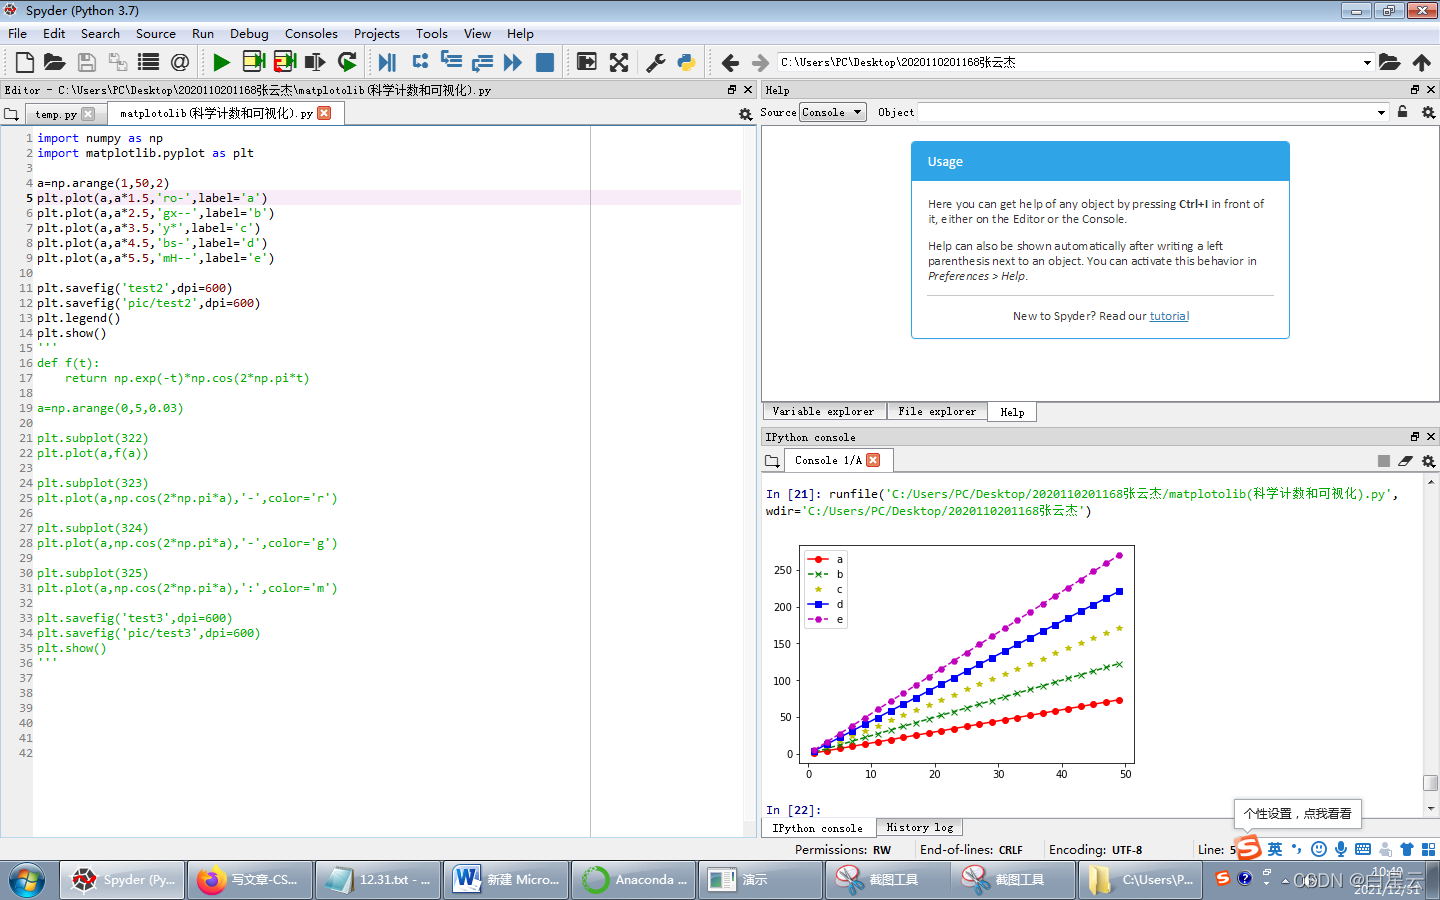Open the file list icon

click(x=148, y=62)
